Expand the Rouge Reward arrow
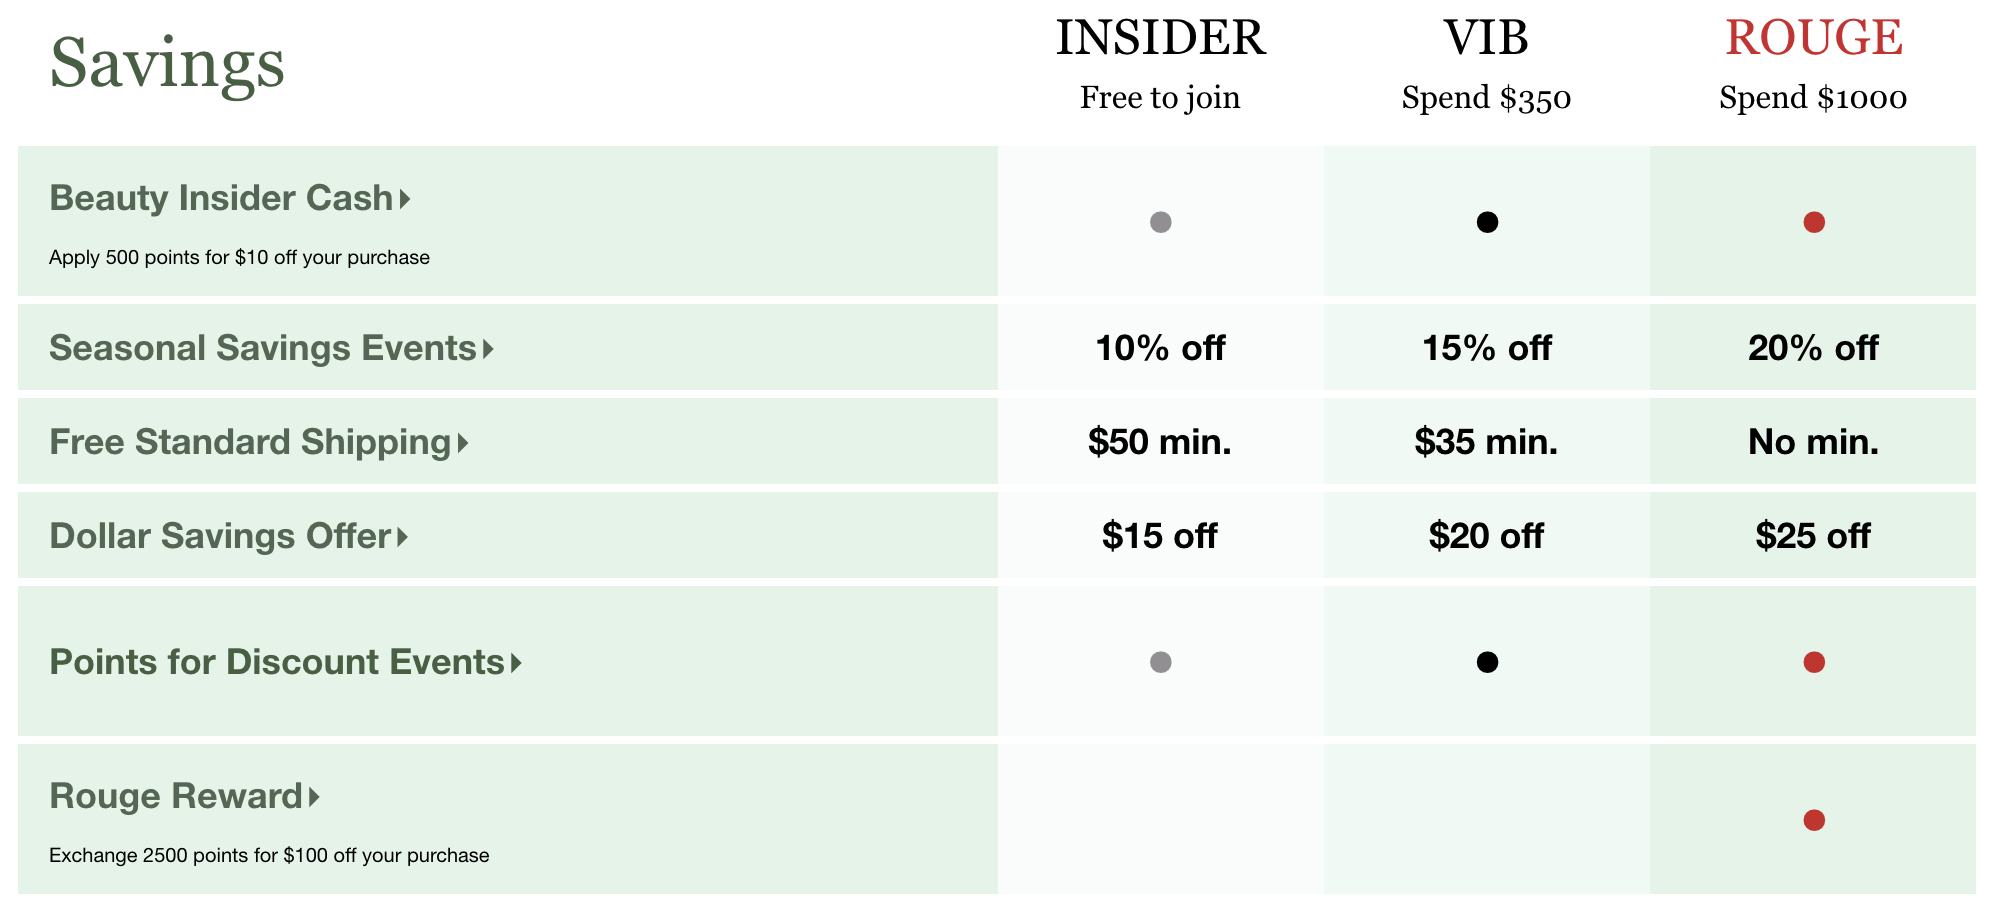This screenshot has height=912, width=1994. (x=314, y=797)
